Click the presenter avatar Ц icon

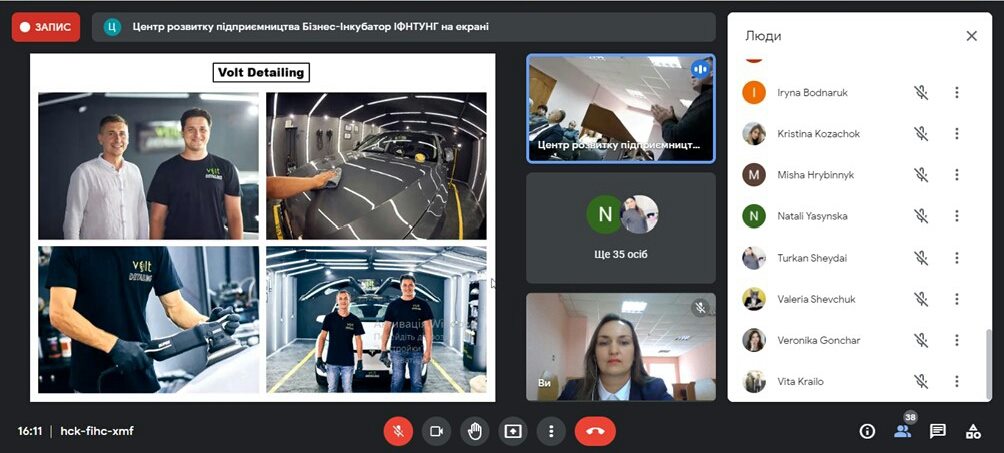click(112, 27)
